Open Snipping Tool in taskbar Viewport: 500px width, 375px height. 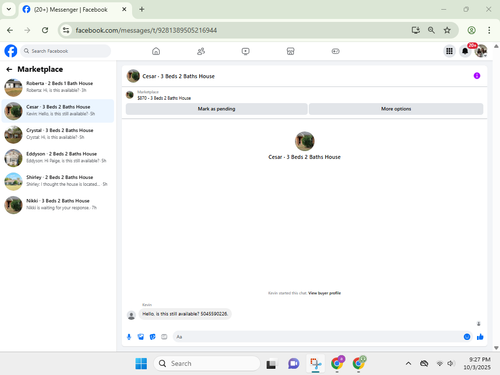[x=315, y=363]
